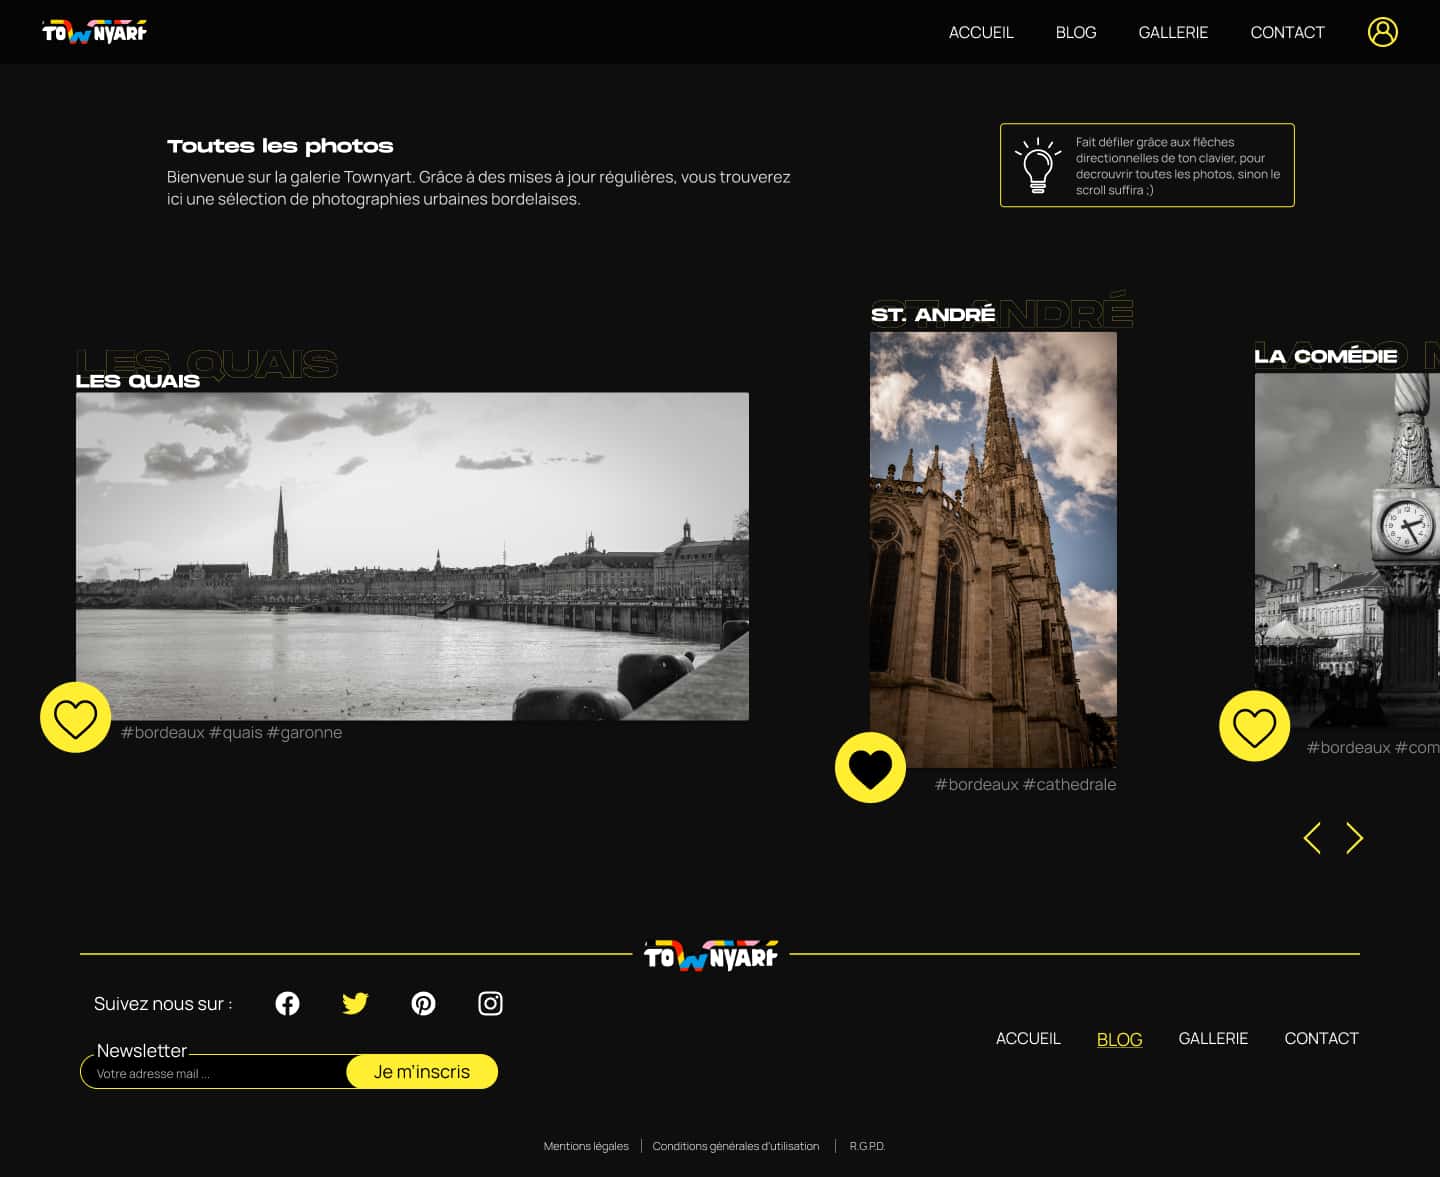Open Conditions générales d'utilisation link

click(736, 1146)
